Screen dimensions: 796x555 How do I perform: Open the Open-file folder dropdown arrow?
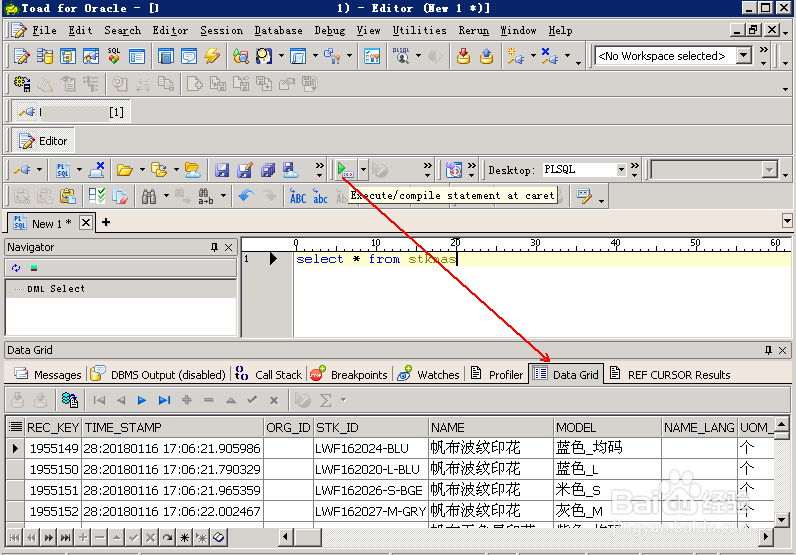point(142,170)
